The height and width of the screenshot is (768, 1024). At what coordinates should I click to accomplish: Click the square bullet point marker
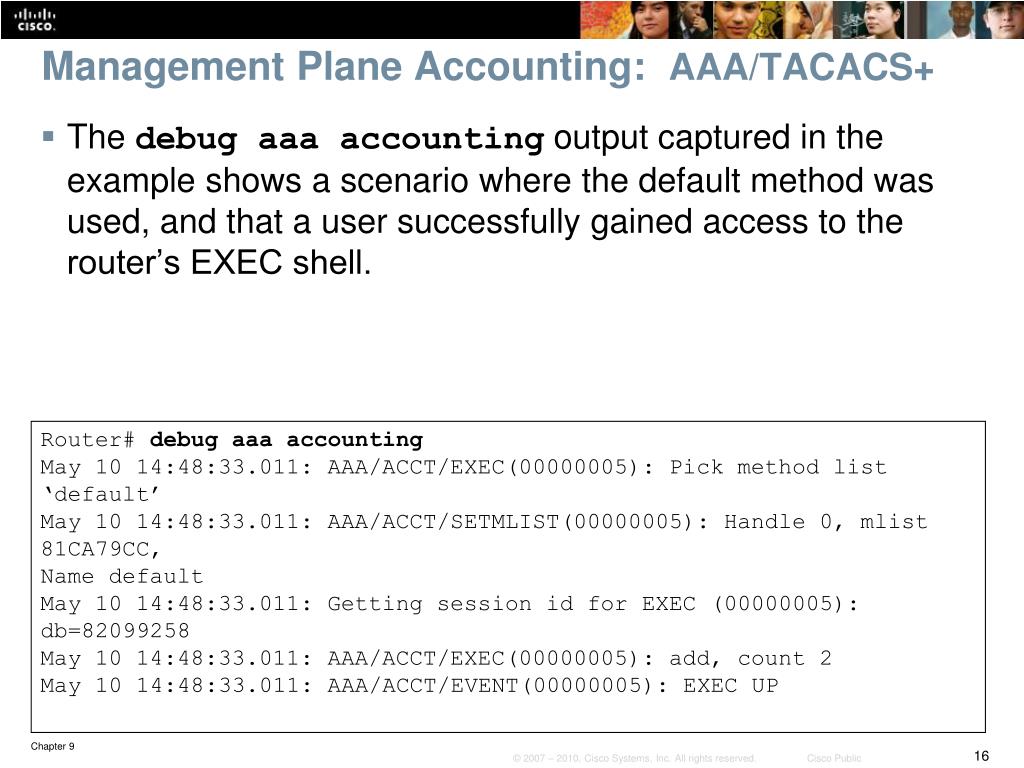pyautogui.click(x=48, y=136)
